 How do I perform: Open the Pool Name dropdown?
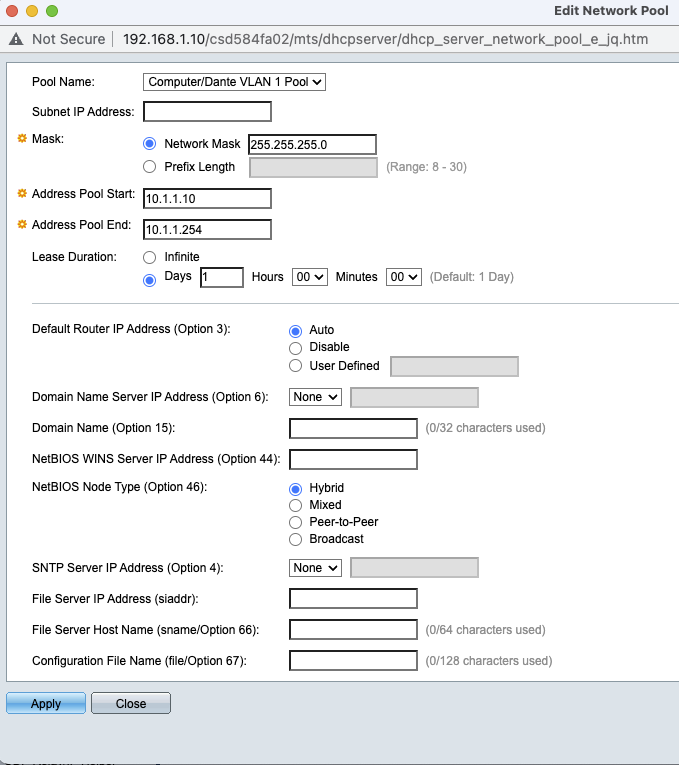coord(234,82)
